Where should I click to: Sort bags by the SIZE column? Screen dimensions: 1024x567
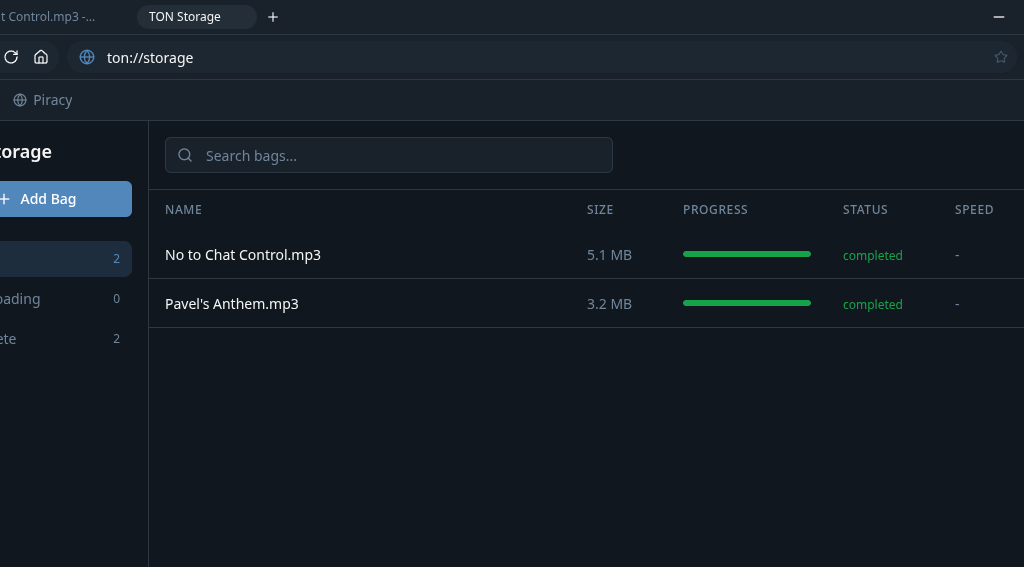pyautogui.click(x=600, y=210)
